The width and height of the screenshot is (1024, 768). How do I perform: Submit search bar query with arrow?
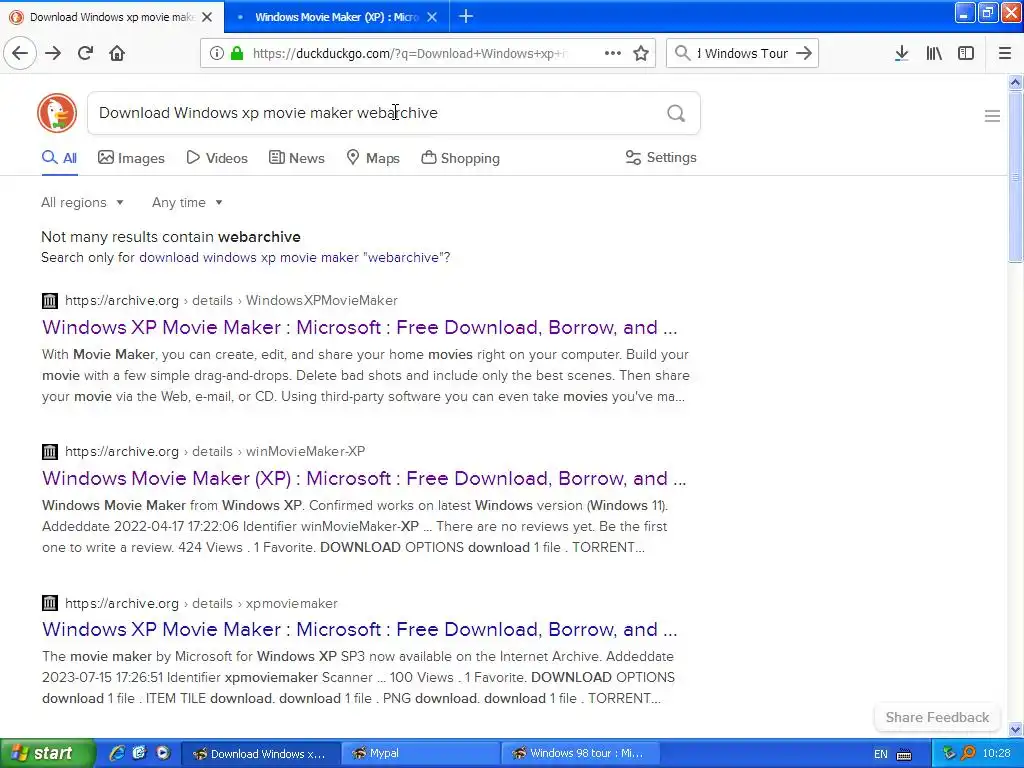[804, 53]
